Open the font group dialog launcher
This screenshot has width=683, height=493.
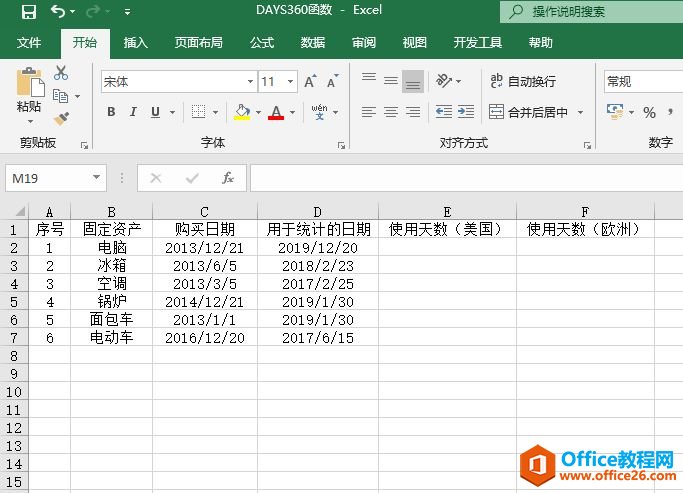coord(341,145)
